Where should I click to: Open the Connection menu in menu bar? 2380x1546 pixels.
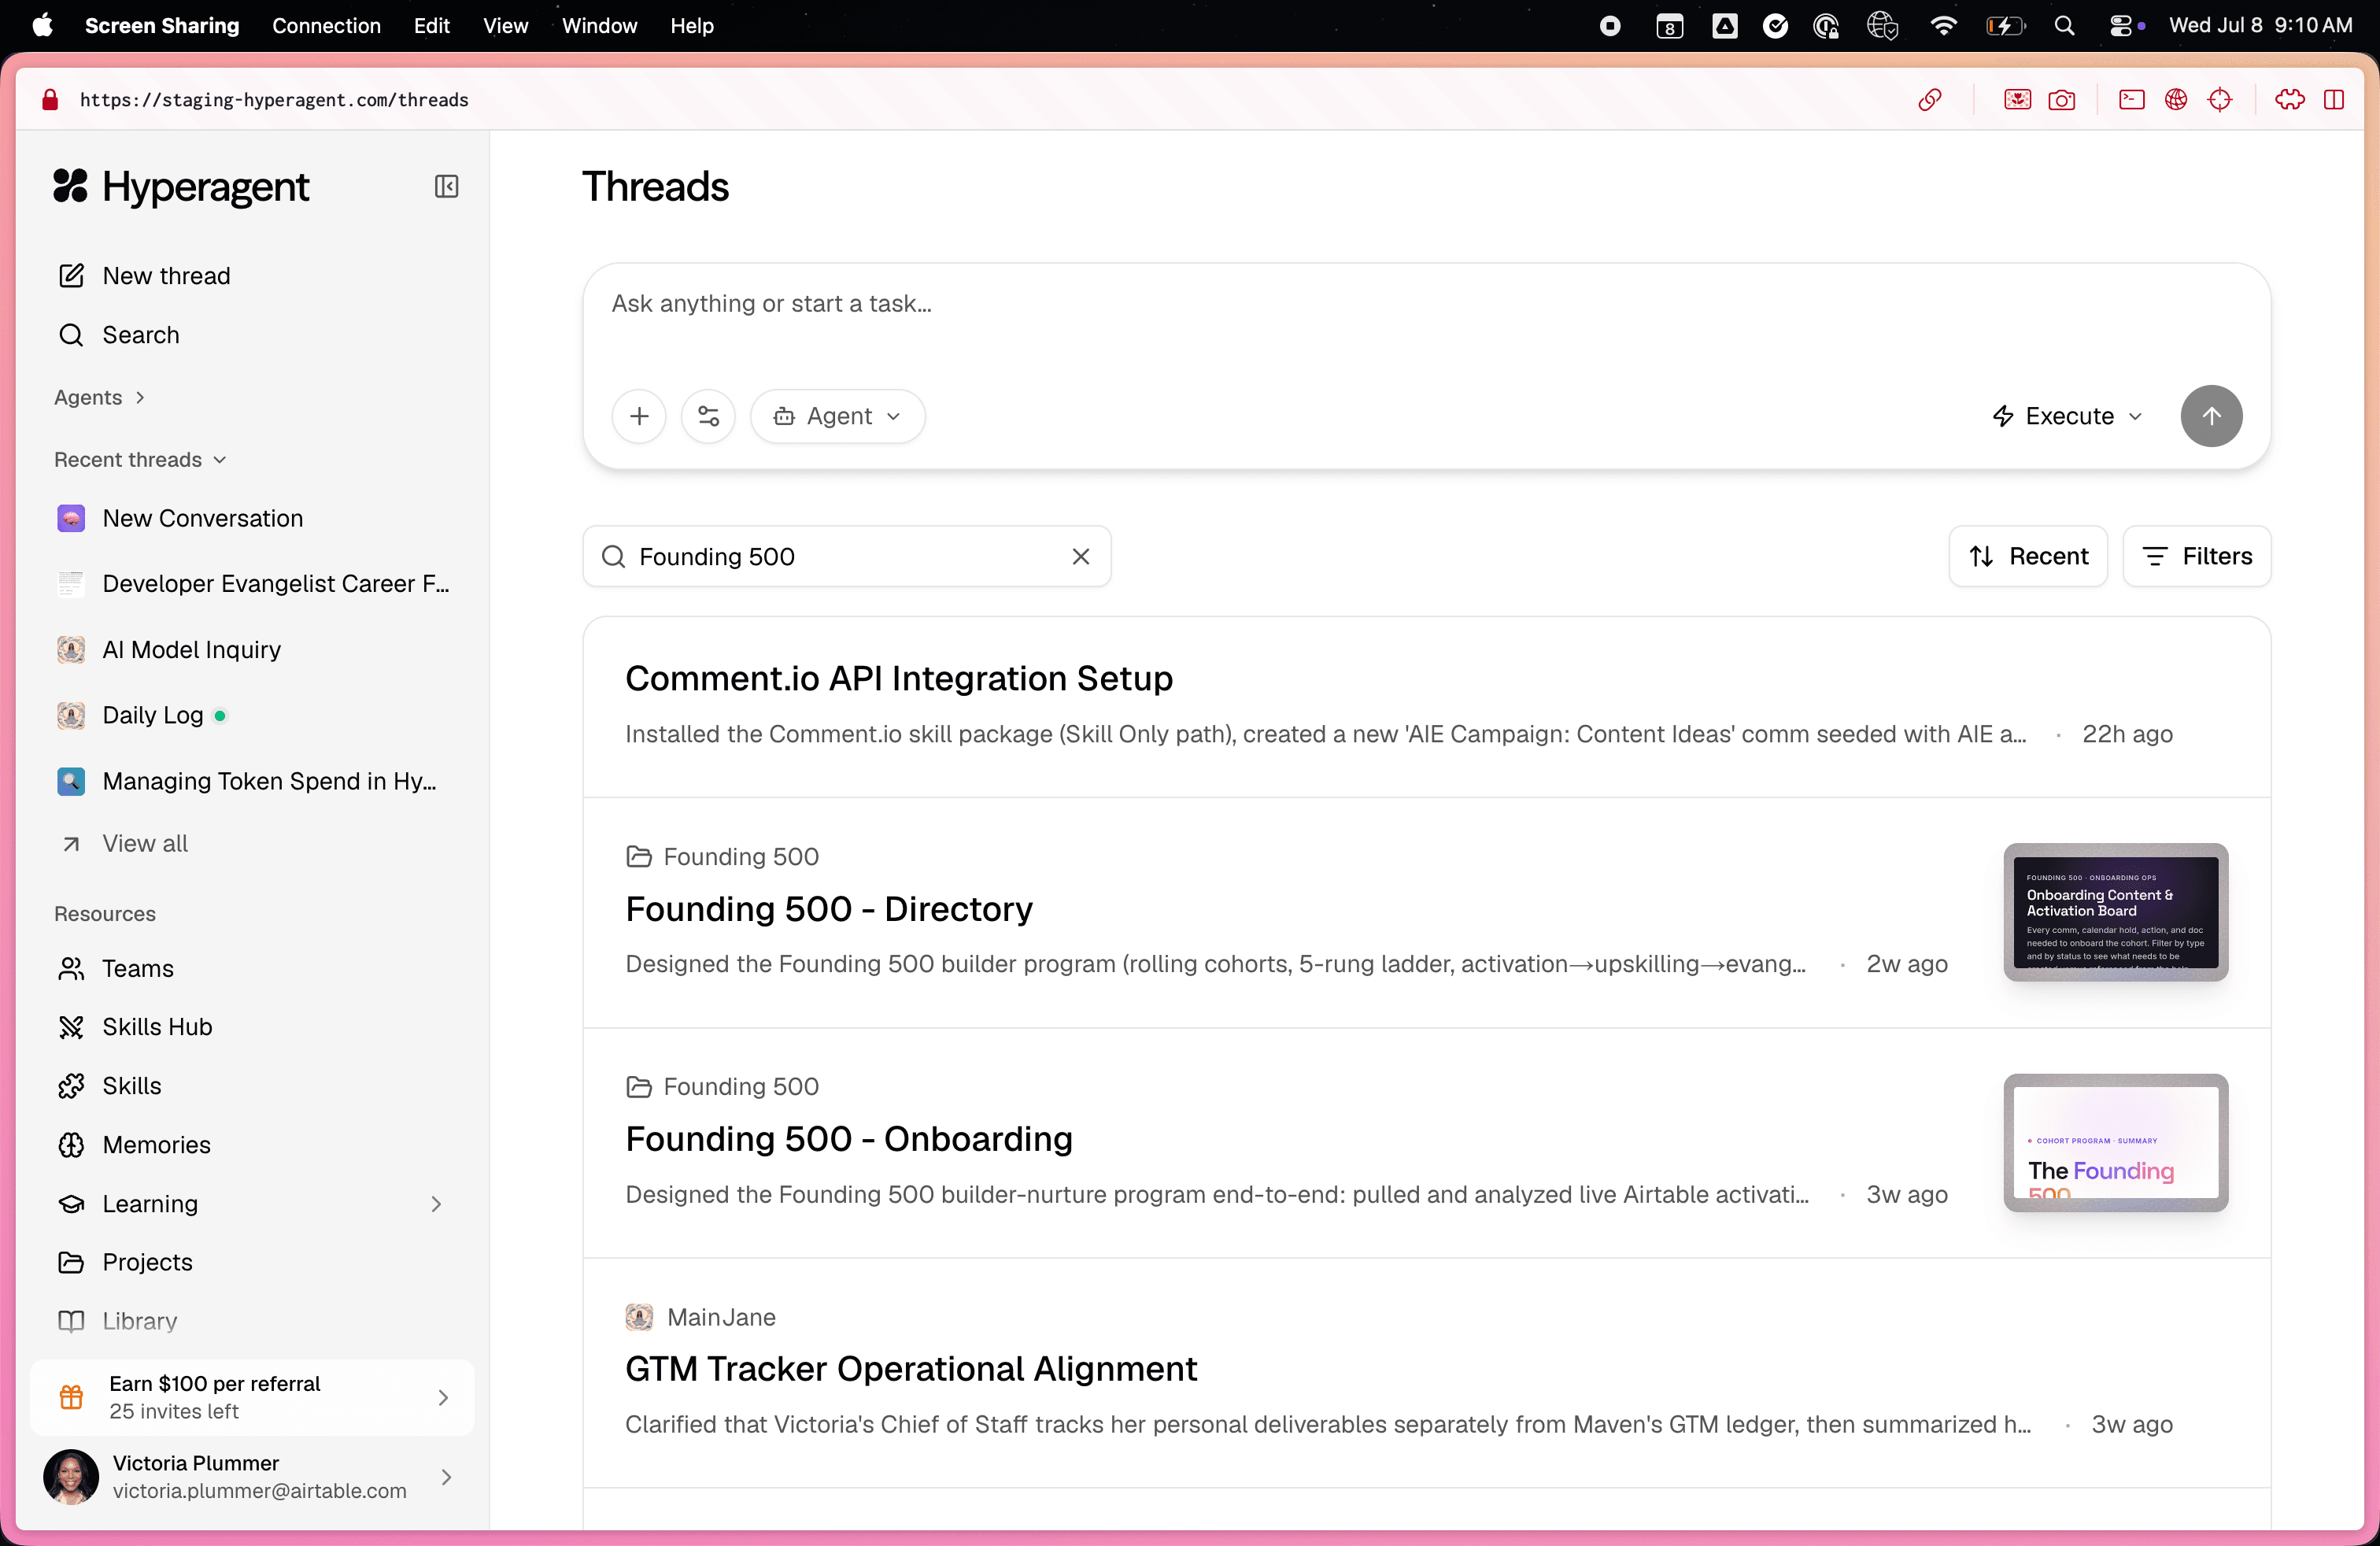click(x=326, y=25)
